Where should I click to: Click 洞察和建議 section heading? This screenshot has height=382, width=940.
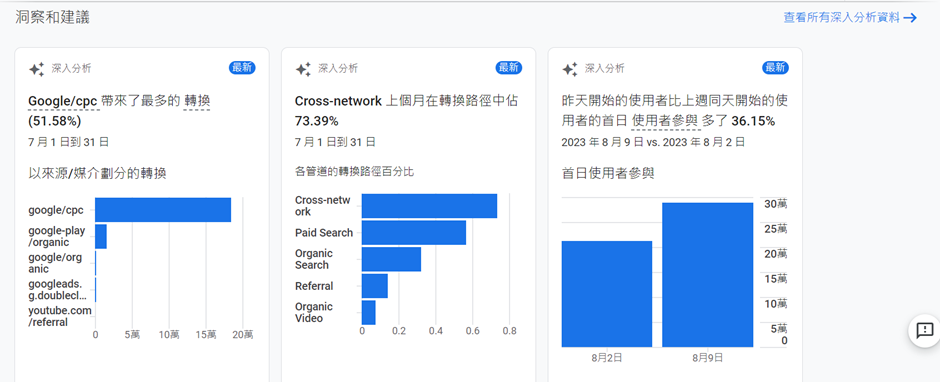52,17
